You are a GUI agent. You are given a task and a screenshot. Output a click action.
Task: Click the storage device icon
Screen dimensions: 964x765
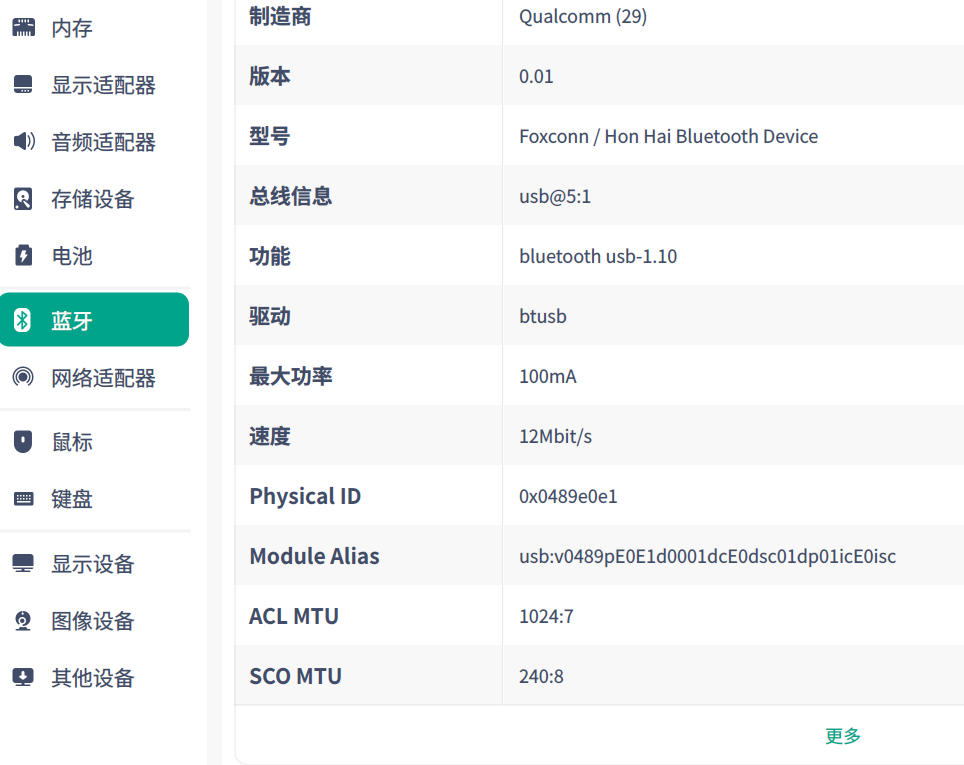click(x=23, y=199)
